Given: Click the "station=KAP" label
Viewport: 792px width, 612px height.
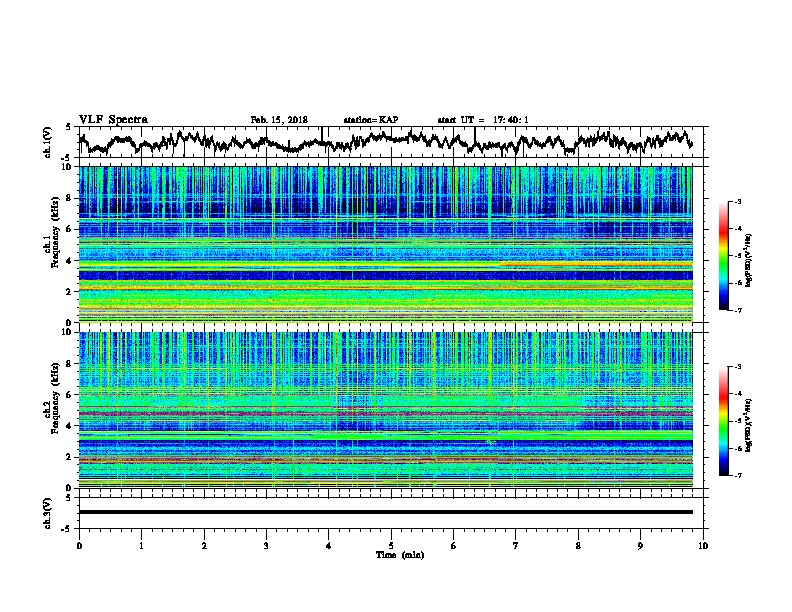Looking at the screenshot, I should pos(371,120).
